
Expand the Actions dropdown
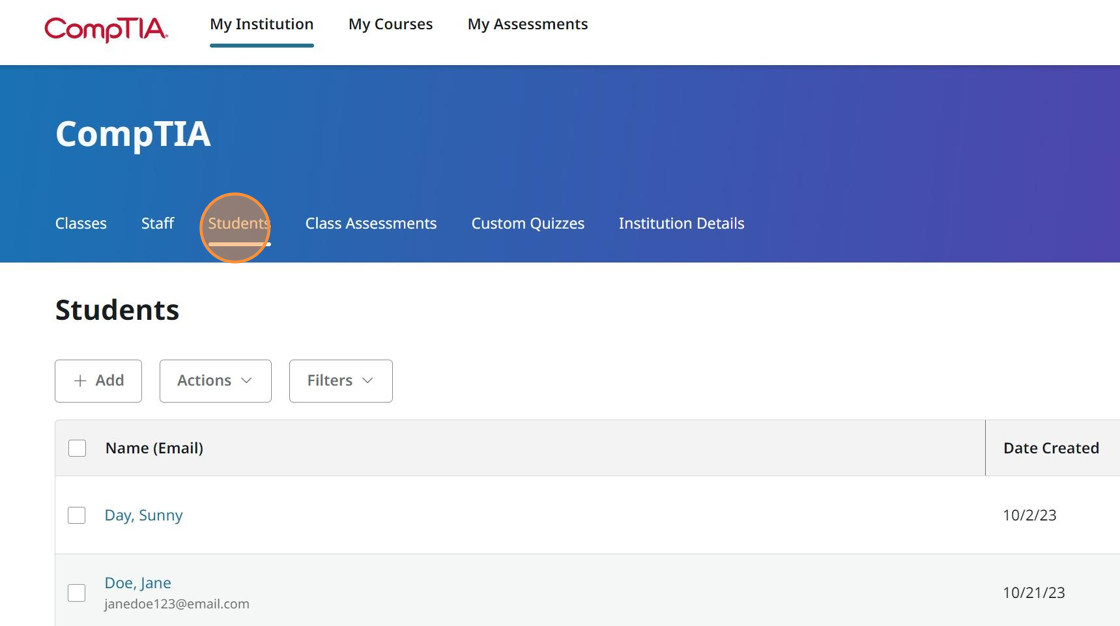tap(215, 381)
